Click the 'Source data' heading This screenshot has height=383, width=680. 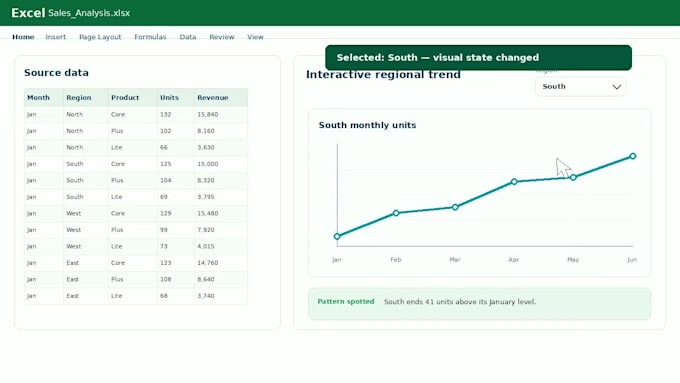56,73
